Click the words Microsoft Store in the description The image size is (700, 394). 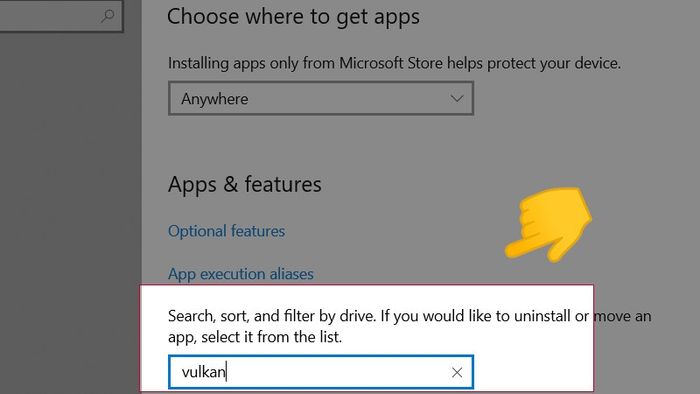391,63
